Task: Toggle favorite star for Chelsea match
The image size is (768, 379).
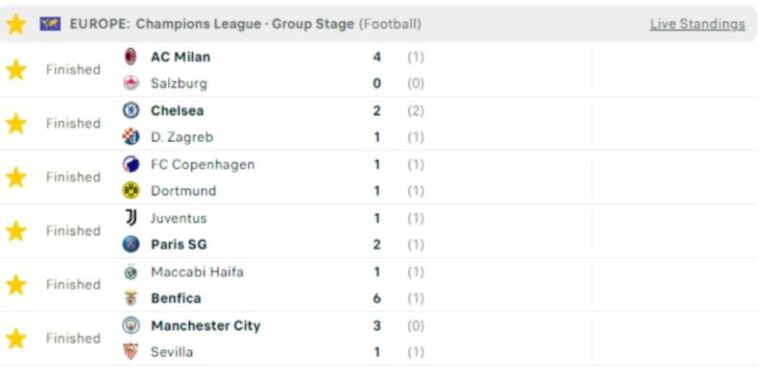Action: pyautogui.click(x=16, y=124)
